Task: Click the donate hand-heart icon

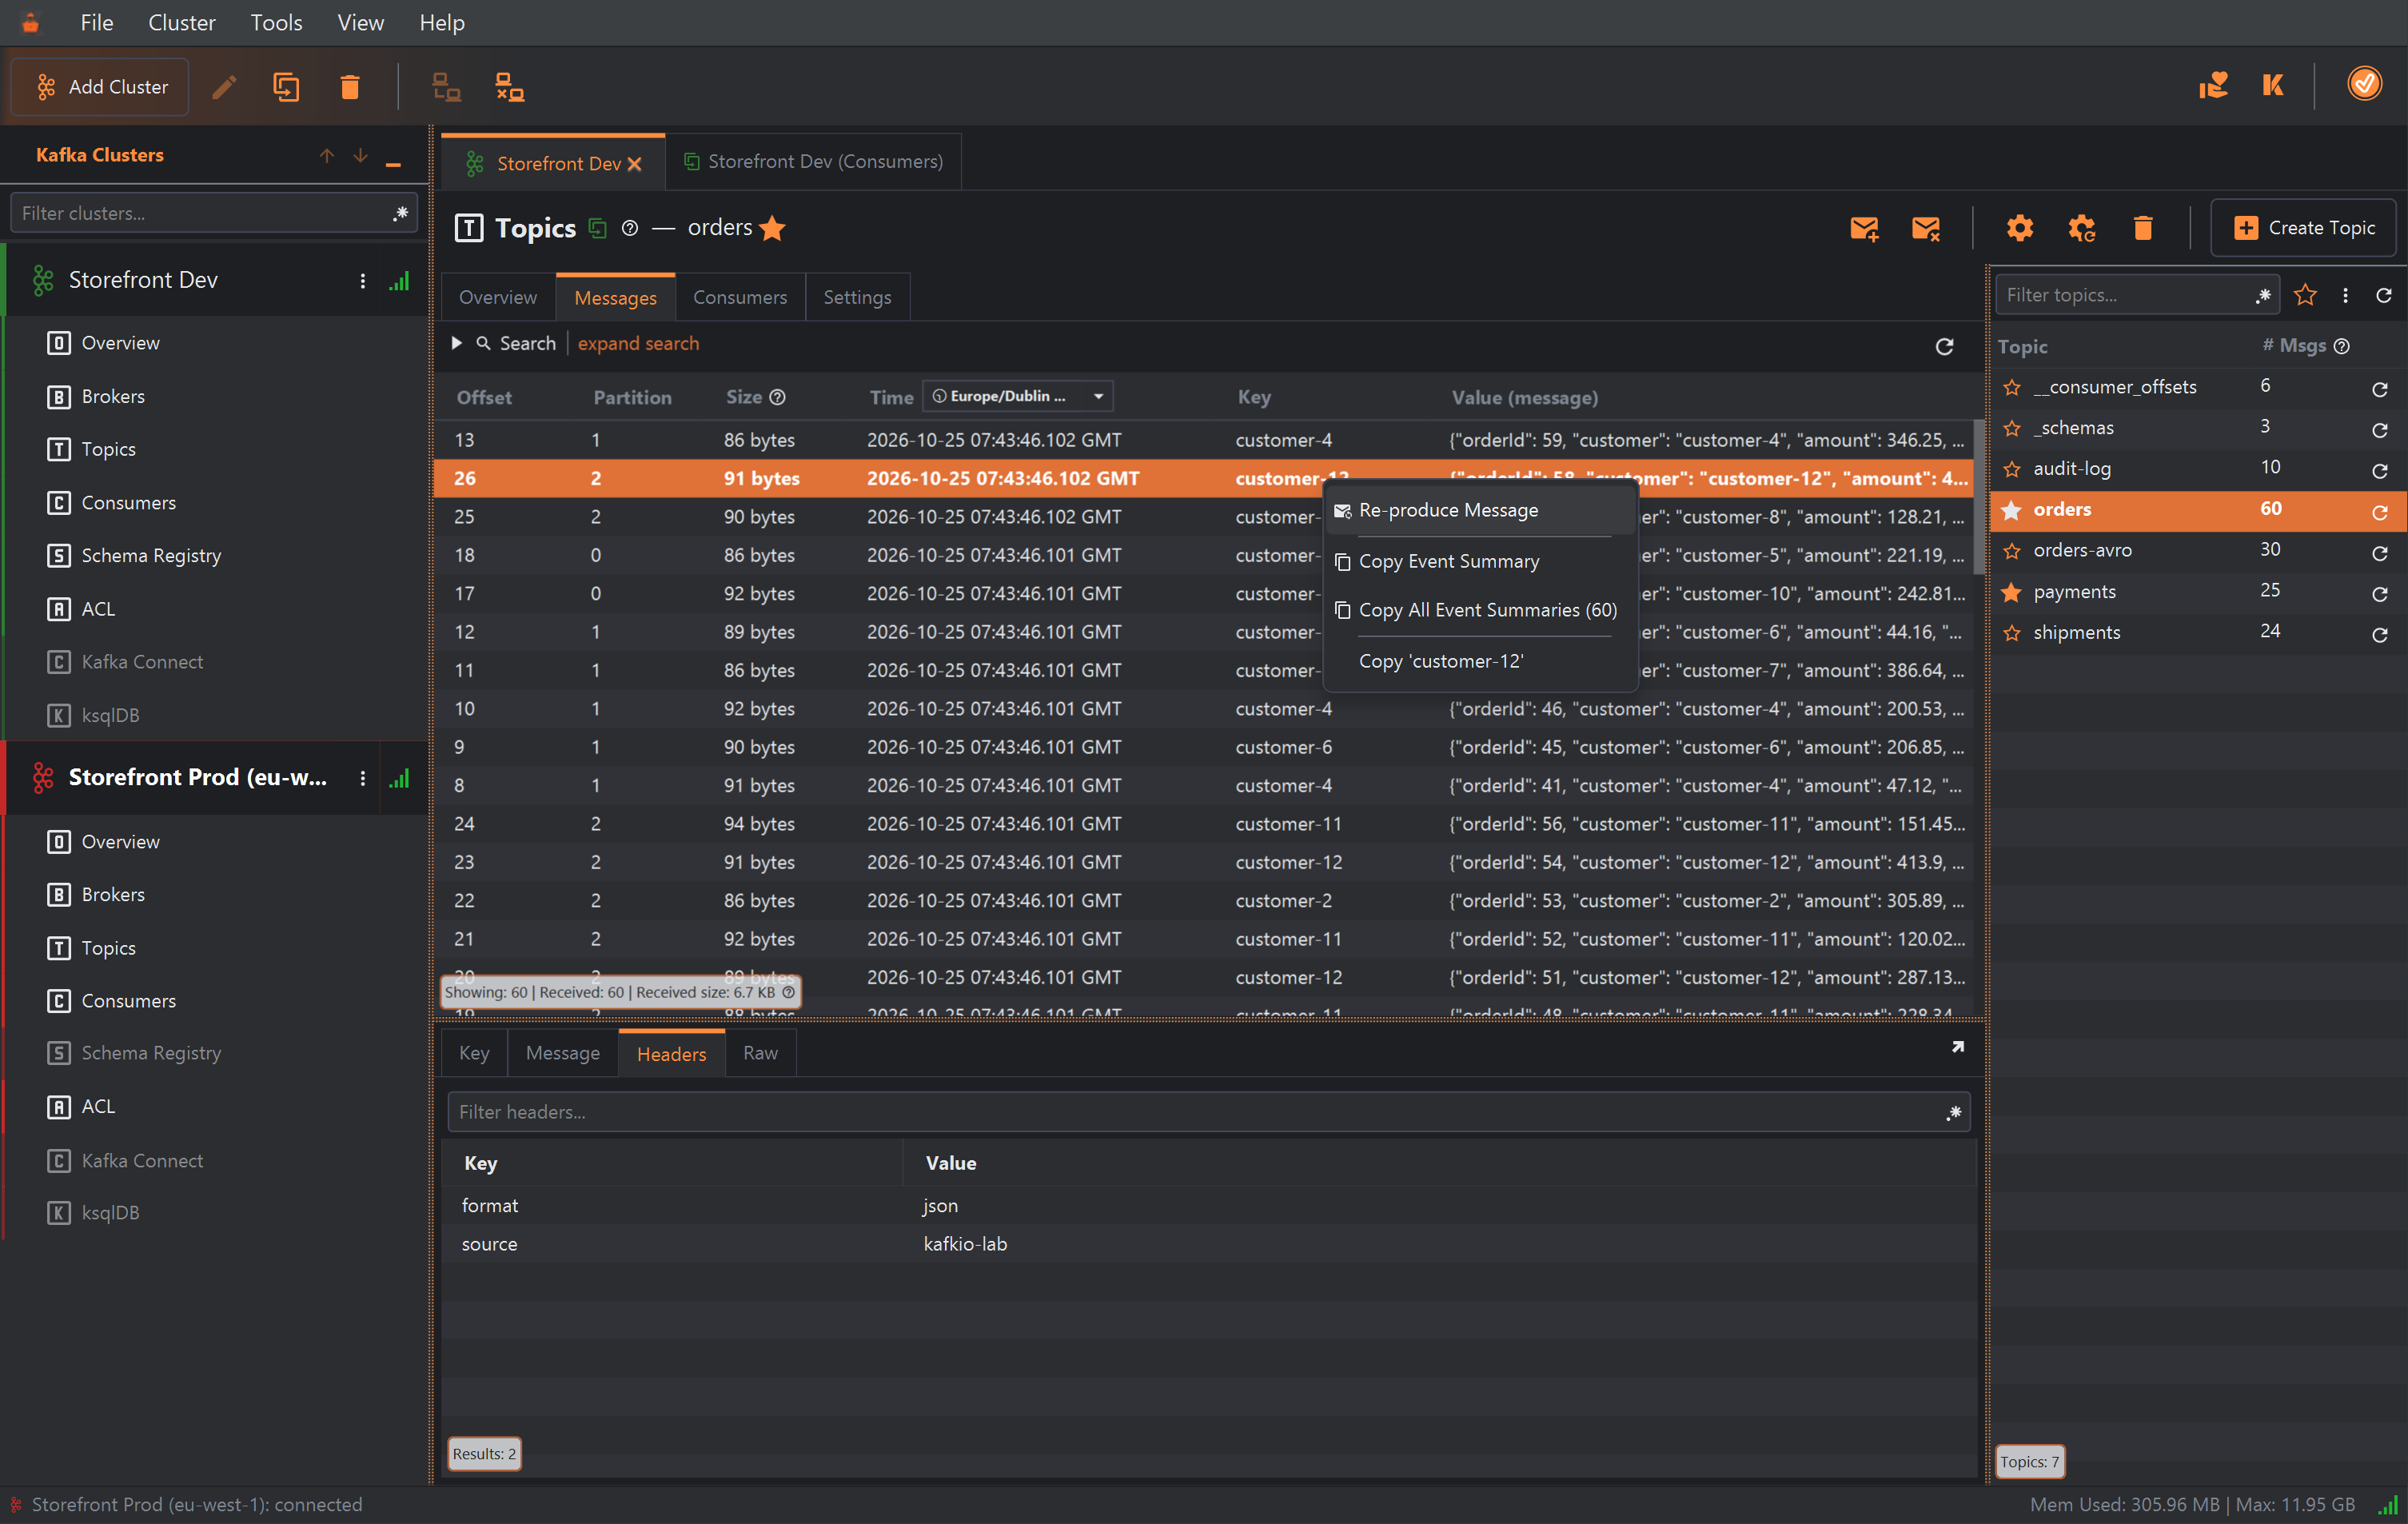Action: (x=2213, y=85)
